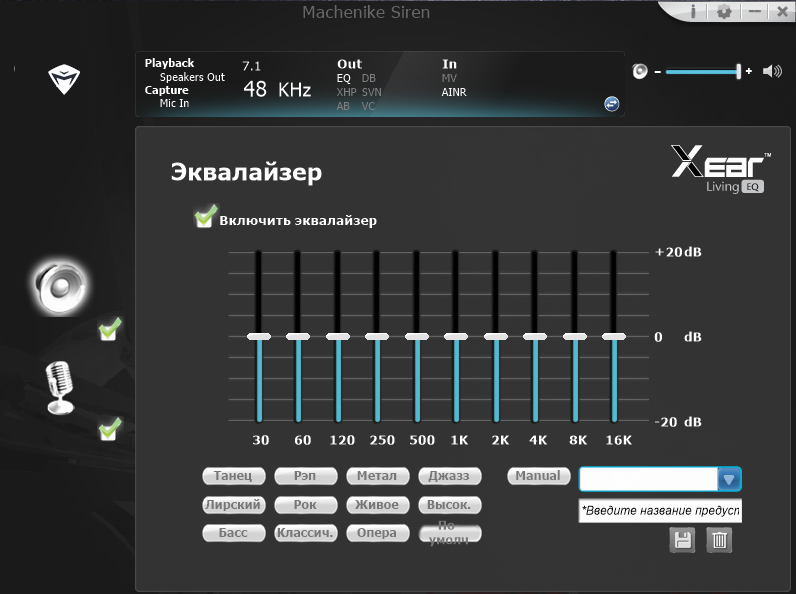
Task: Click the preset name input field
Action: (660, 511)
